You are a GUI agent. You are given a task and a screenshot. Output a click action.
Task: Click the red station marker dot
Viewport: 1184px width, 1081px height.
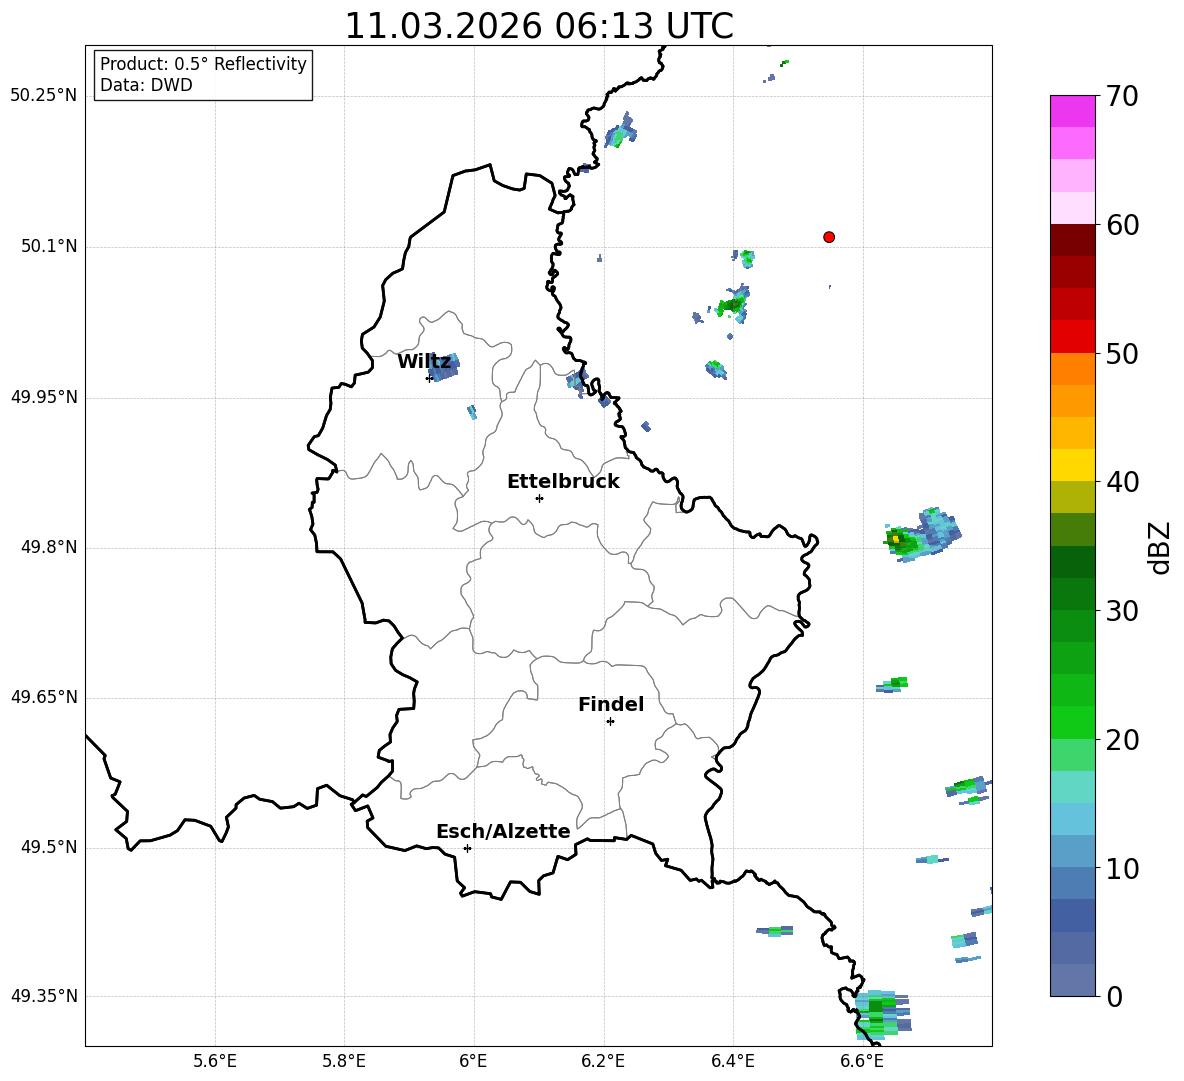(829, 237)
